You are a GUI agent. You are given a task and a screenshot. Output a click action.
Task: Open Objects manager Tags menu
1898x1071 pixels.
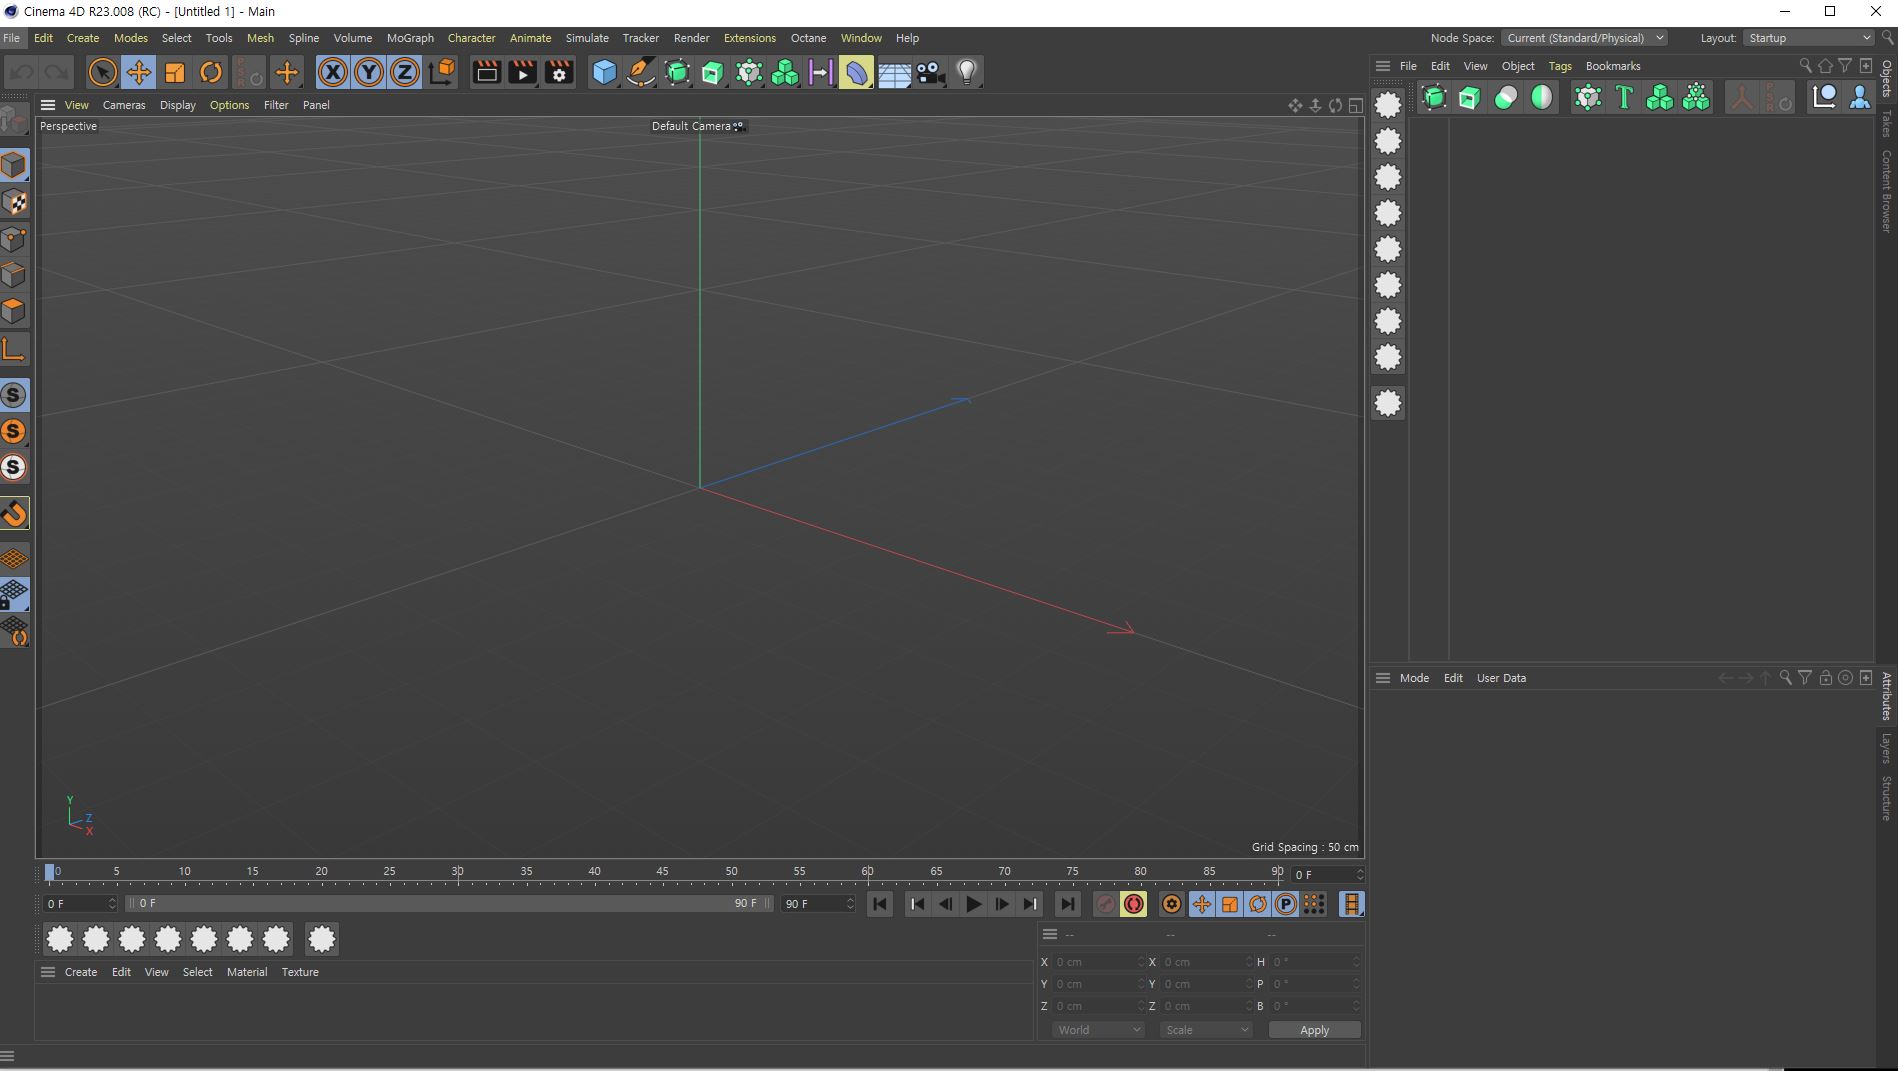[x=1560, y=66]
